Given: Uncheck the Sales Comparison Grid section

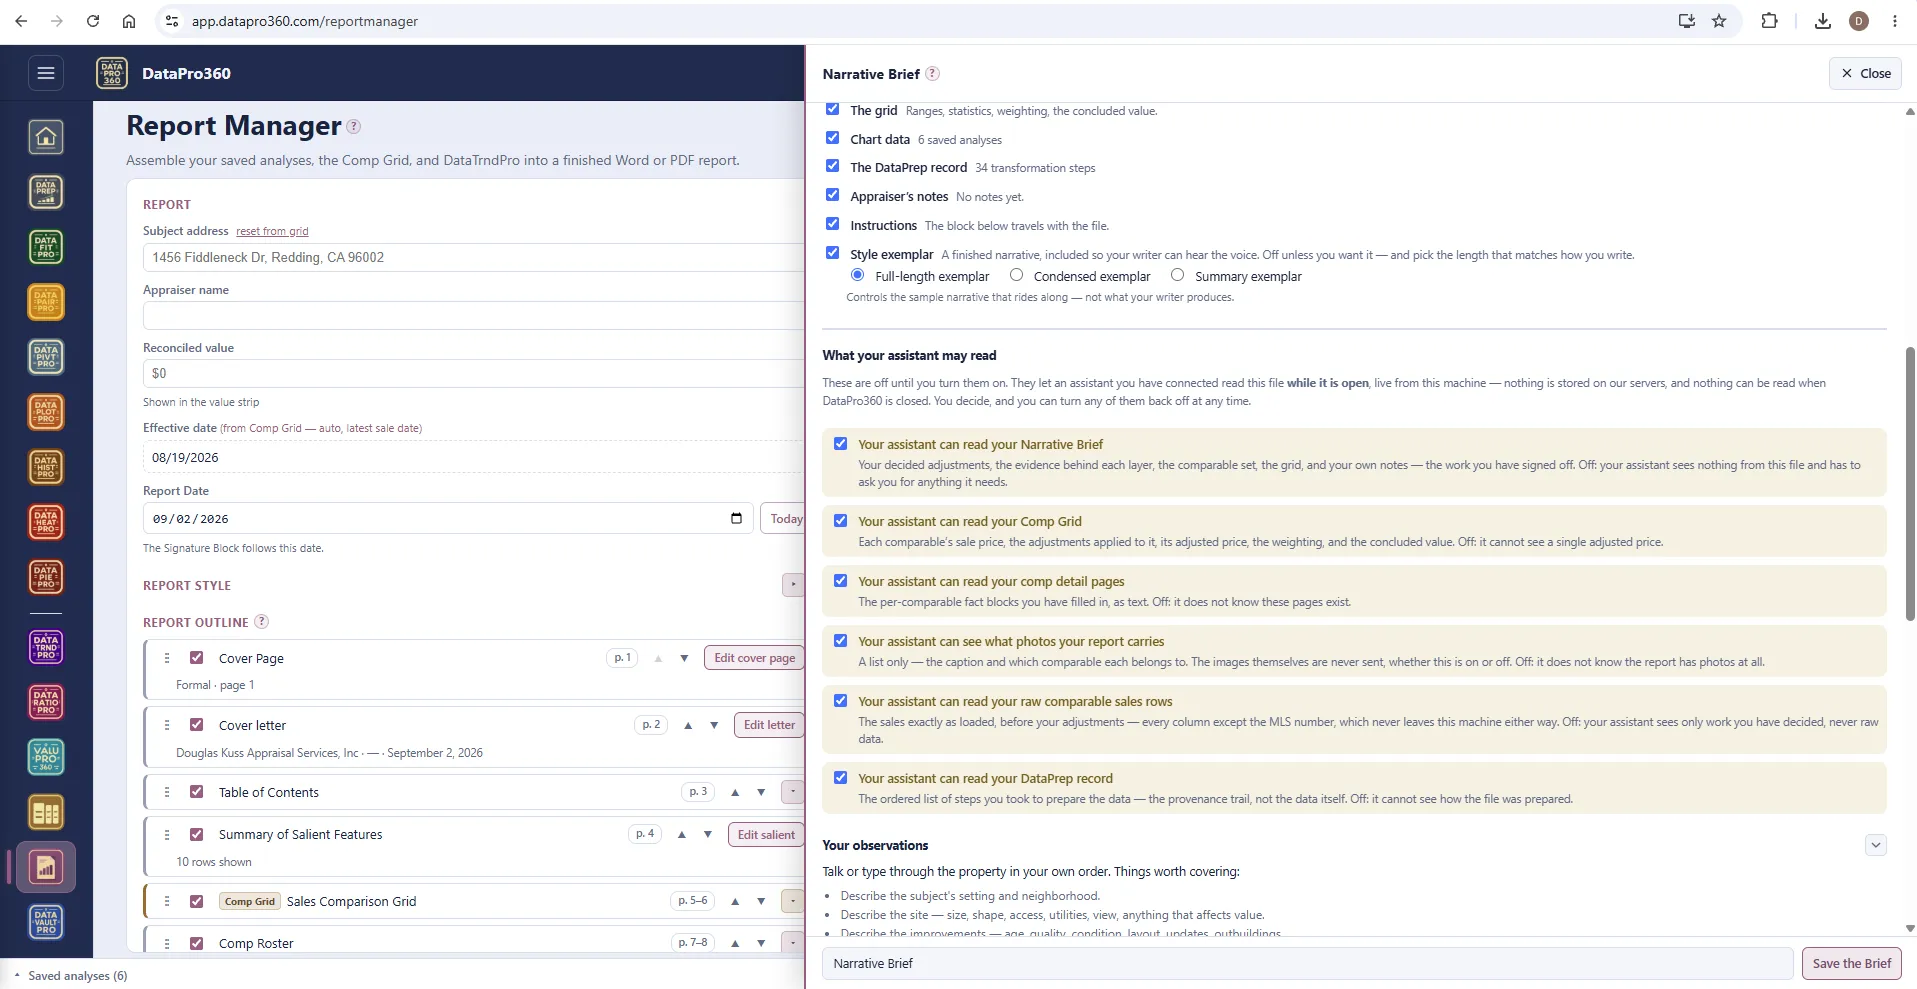Looking at the screenshot, I should click(x=197, y=901).
